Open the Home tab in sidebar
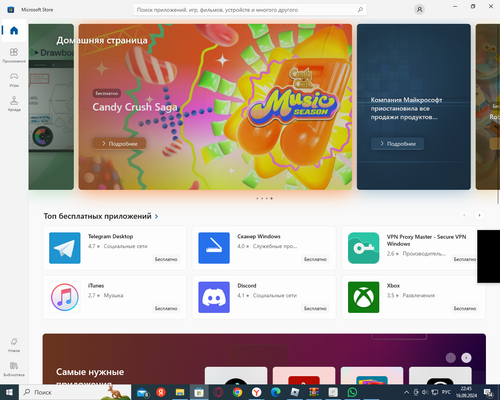 pos(14,31)
